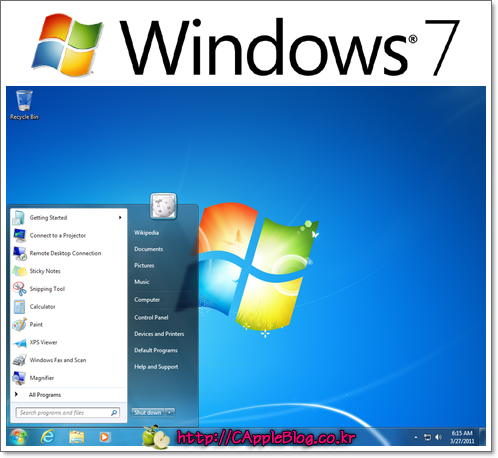Click the Remote Desktop Connection icon
This screenshot has width=498, height=458.
(x=19, y=253)
